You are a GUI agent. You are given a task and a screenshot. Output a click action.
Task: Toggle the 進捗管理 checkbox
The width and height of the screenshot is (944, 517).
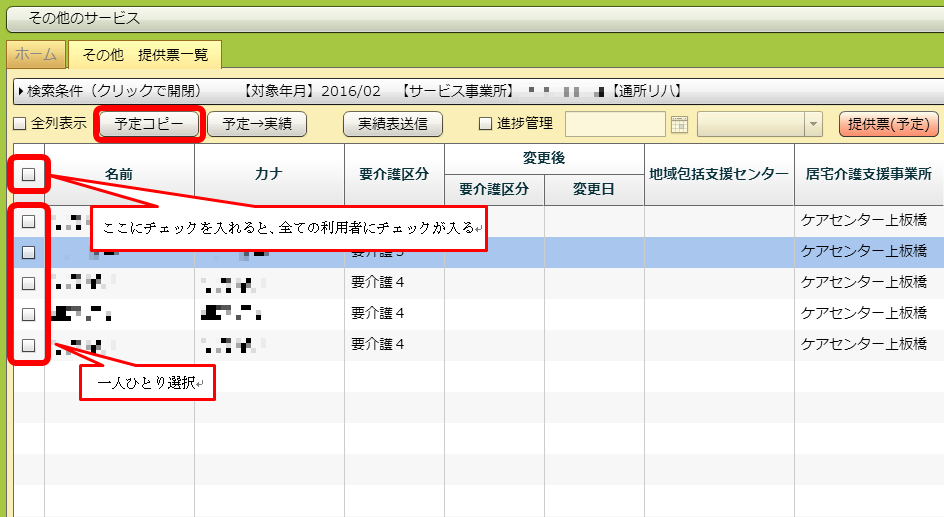tap(486, 124)
